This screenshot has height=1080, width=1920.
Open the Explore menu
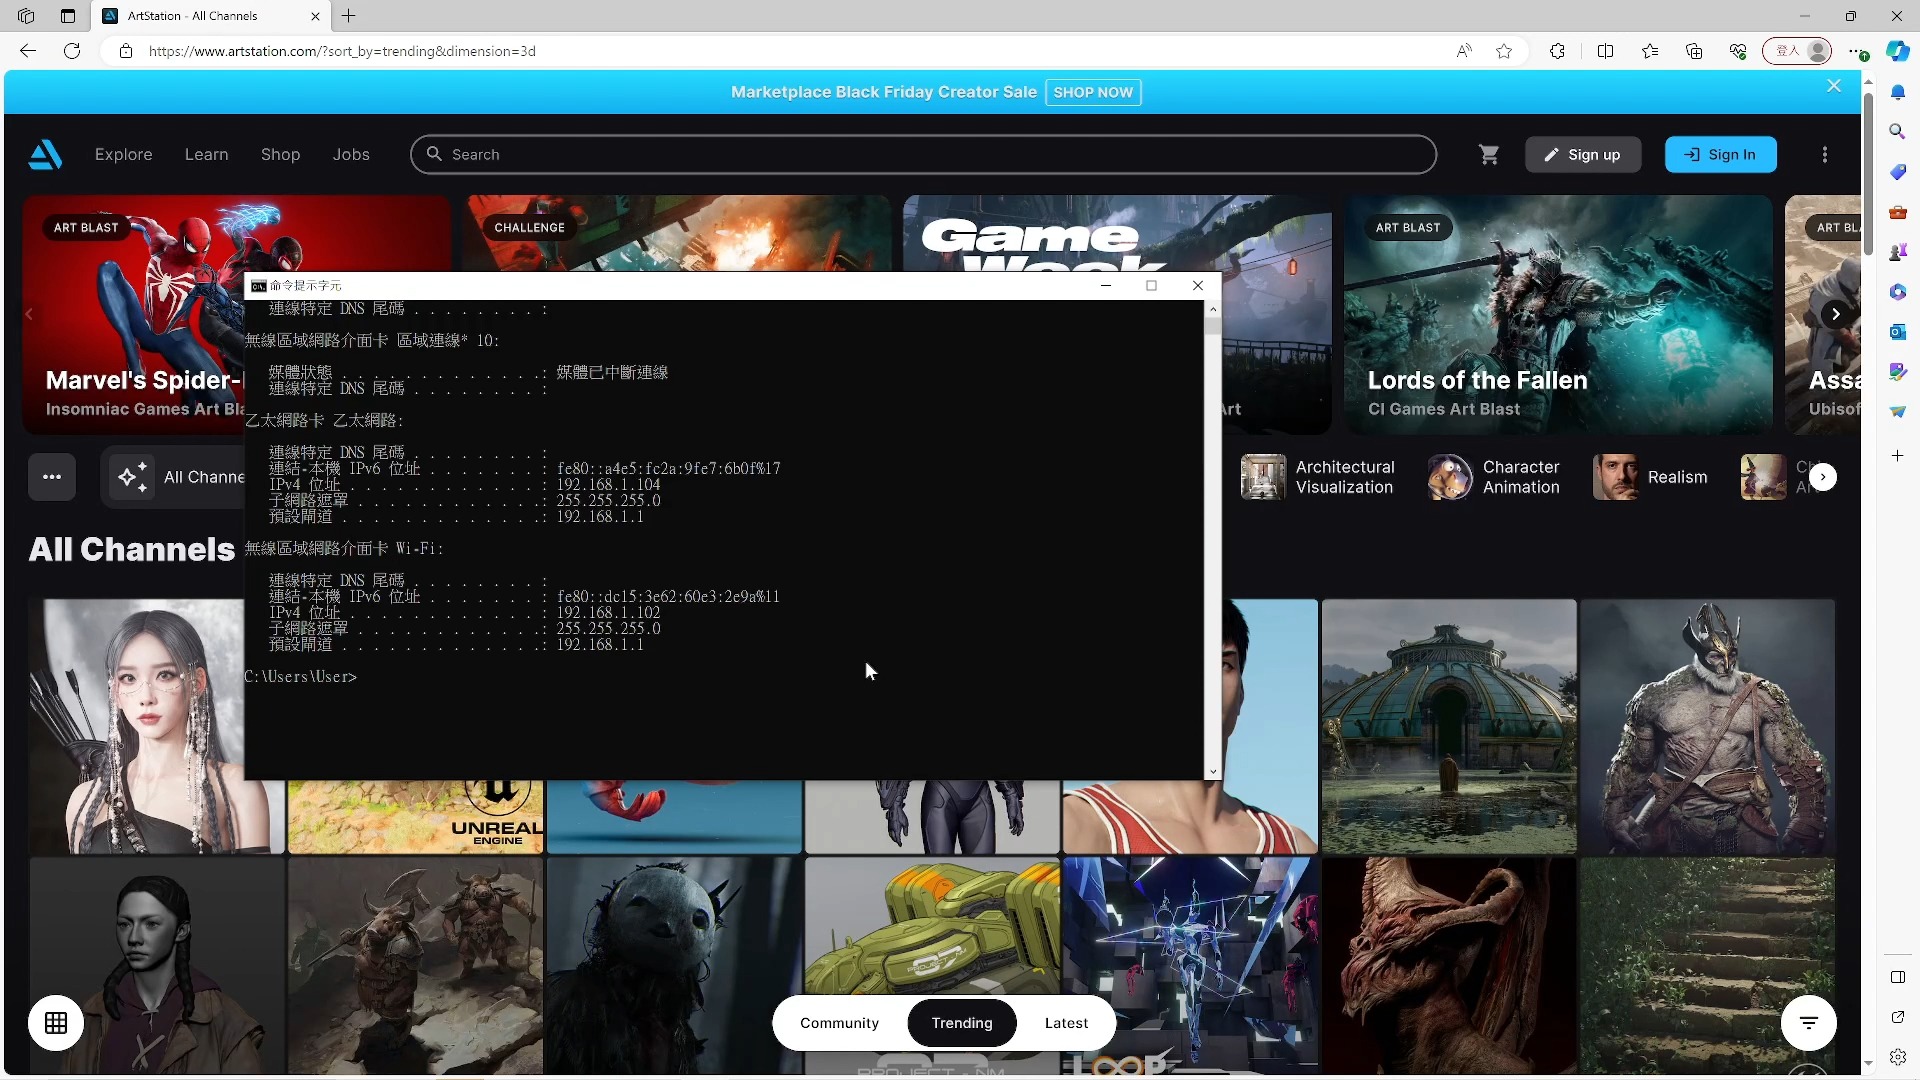(x=124, y=155)
